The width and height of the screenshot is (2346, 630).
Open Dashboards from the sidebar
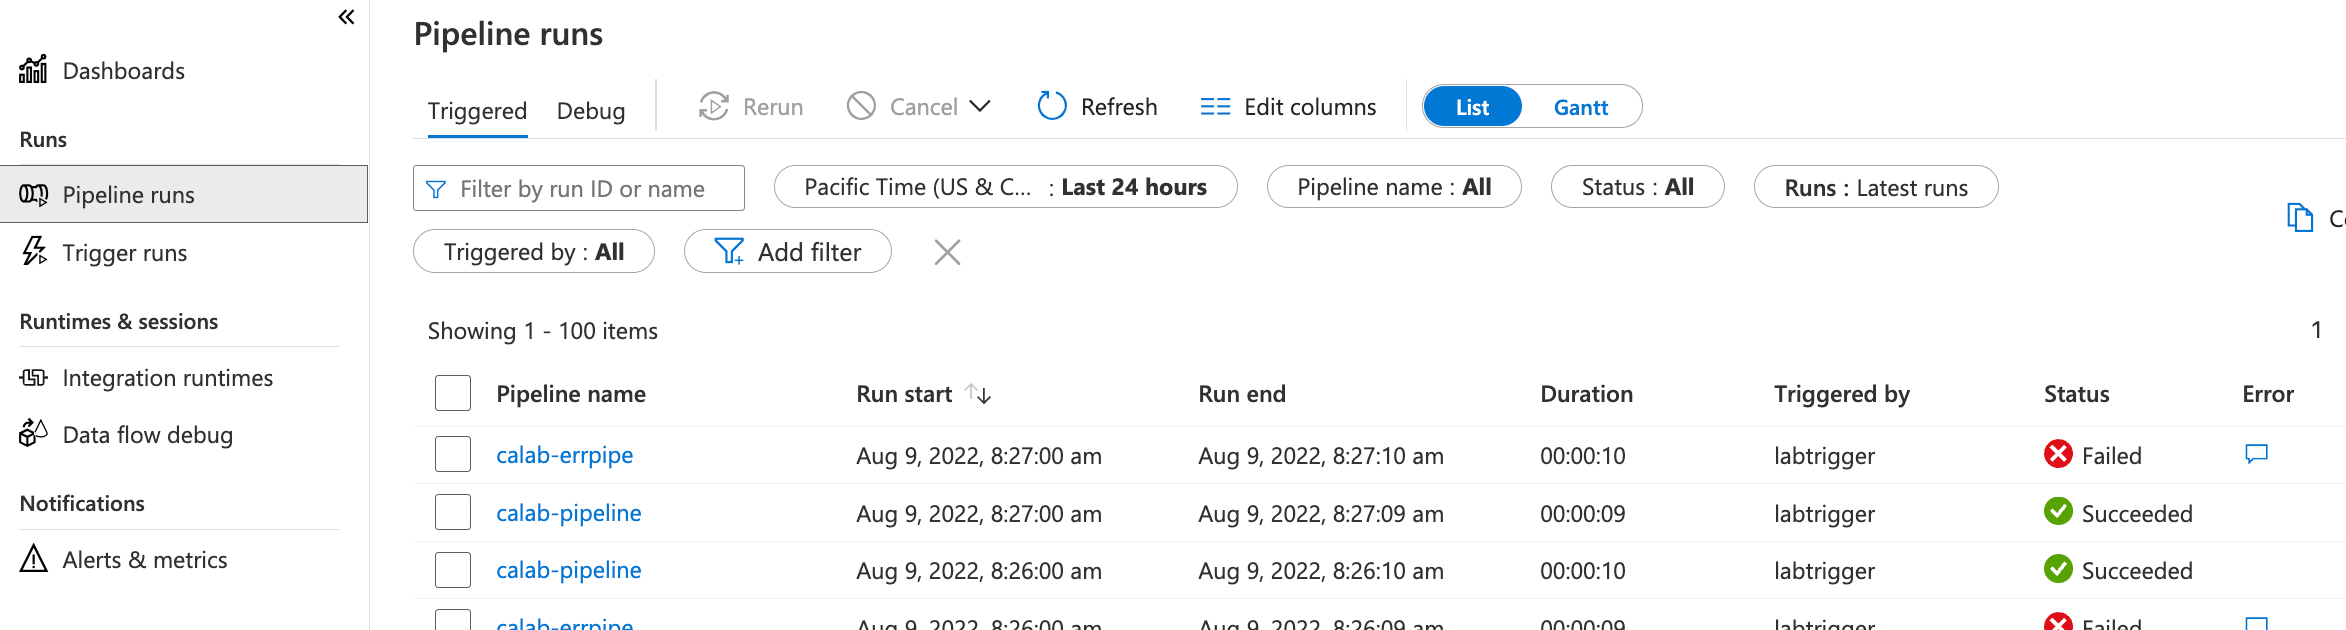(123, 71)
